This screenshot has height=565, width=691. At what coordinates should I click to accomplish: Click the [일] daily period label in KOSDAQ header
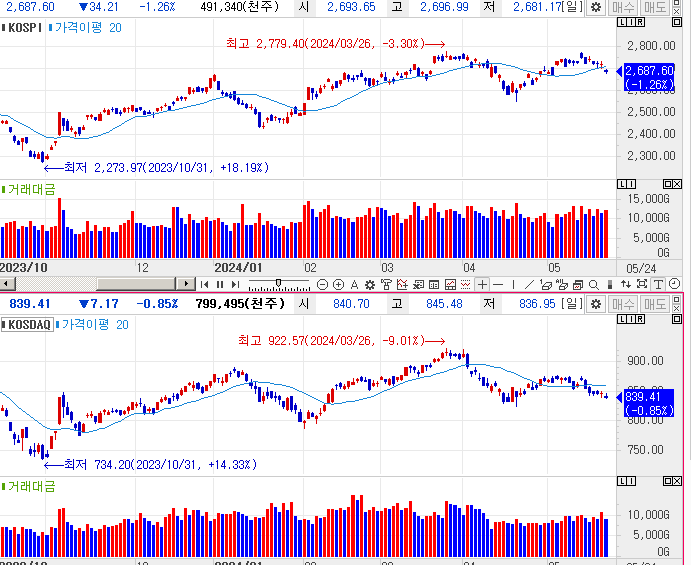[572, 304]
